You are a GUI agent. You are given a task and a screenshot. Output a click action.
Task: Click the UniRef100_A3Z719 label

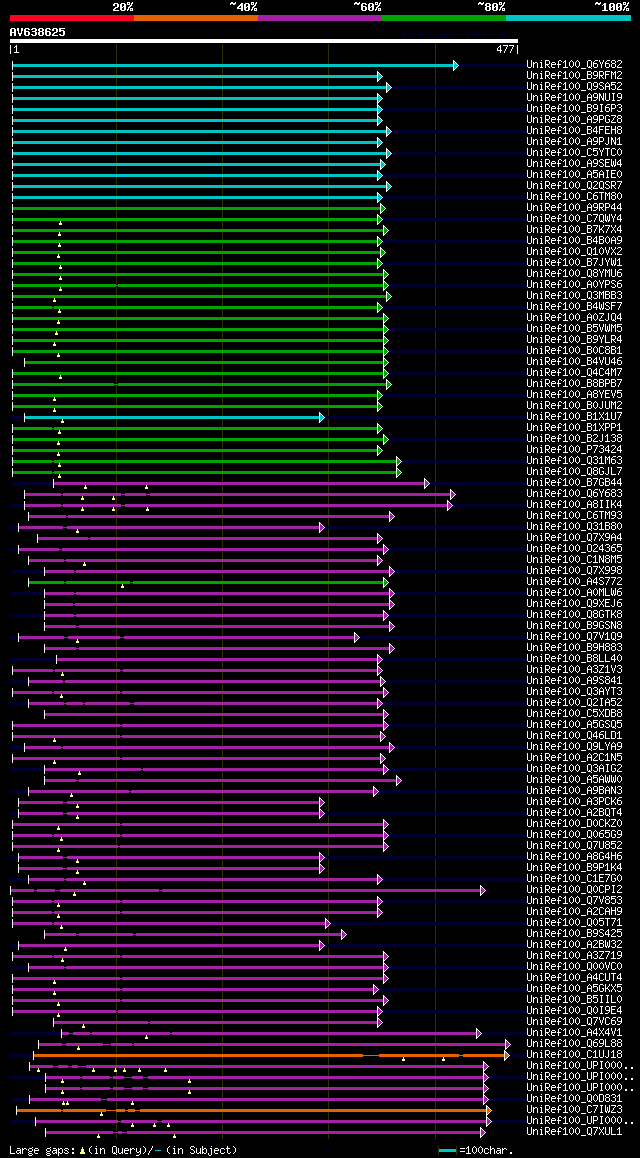574,956
